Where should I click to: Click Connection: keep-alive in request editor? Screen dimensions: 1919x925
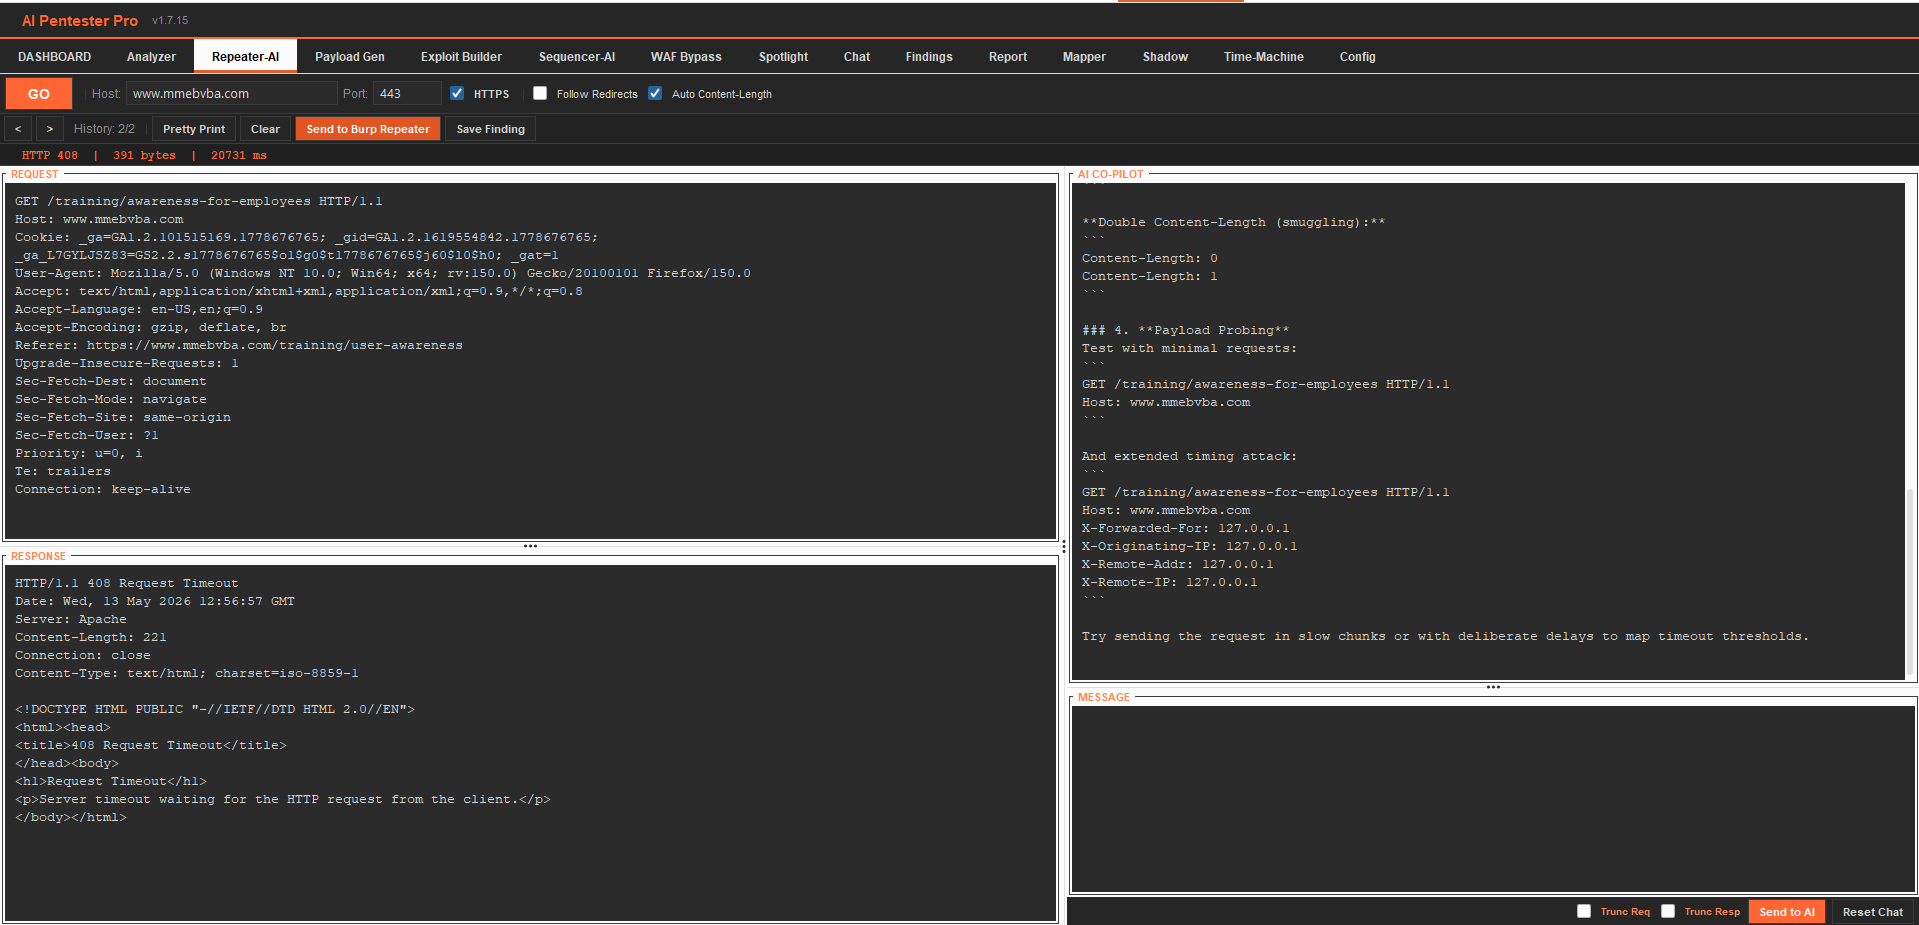point(102,489)
